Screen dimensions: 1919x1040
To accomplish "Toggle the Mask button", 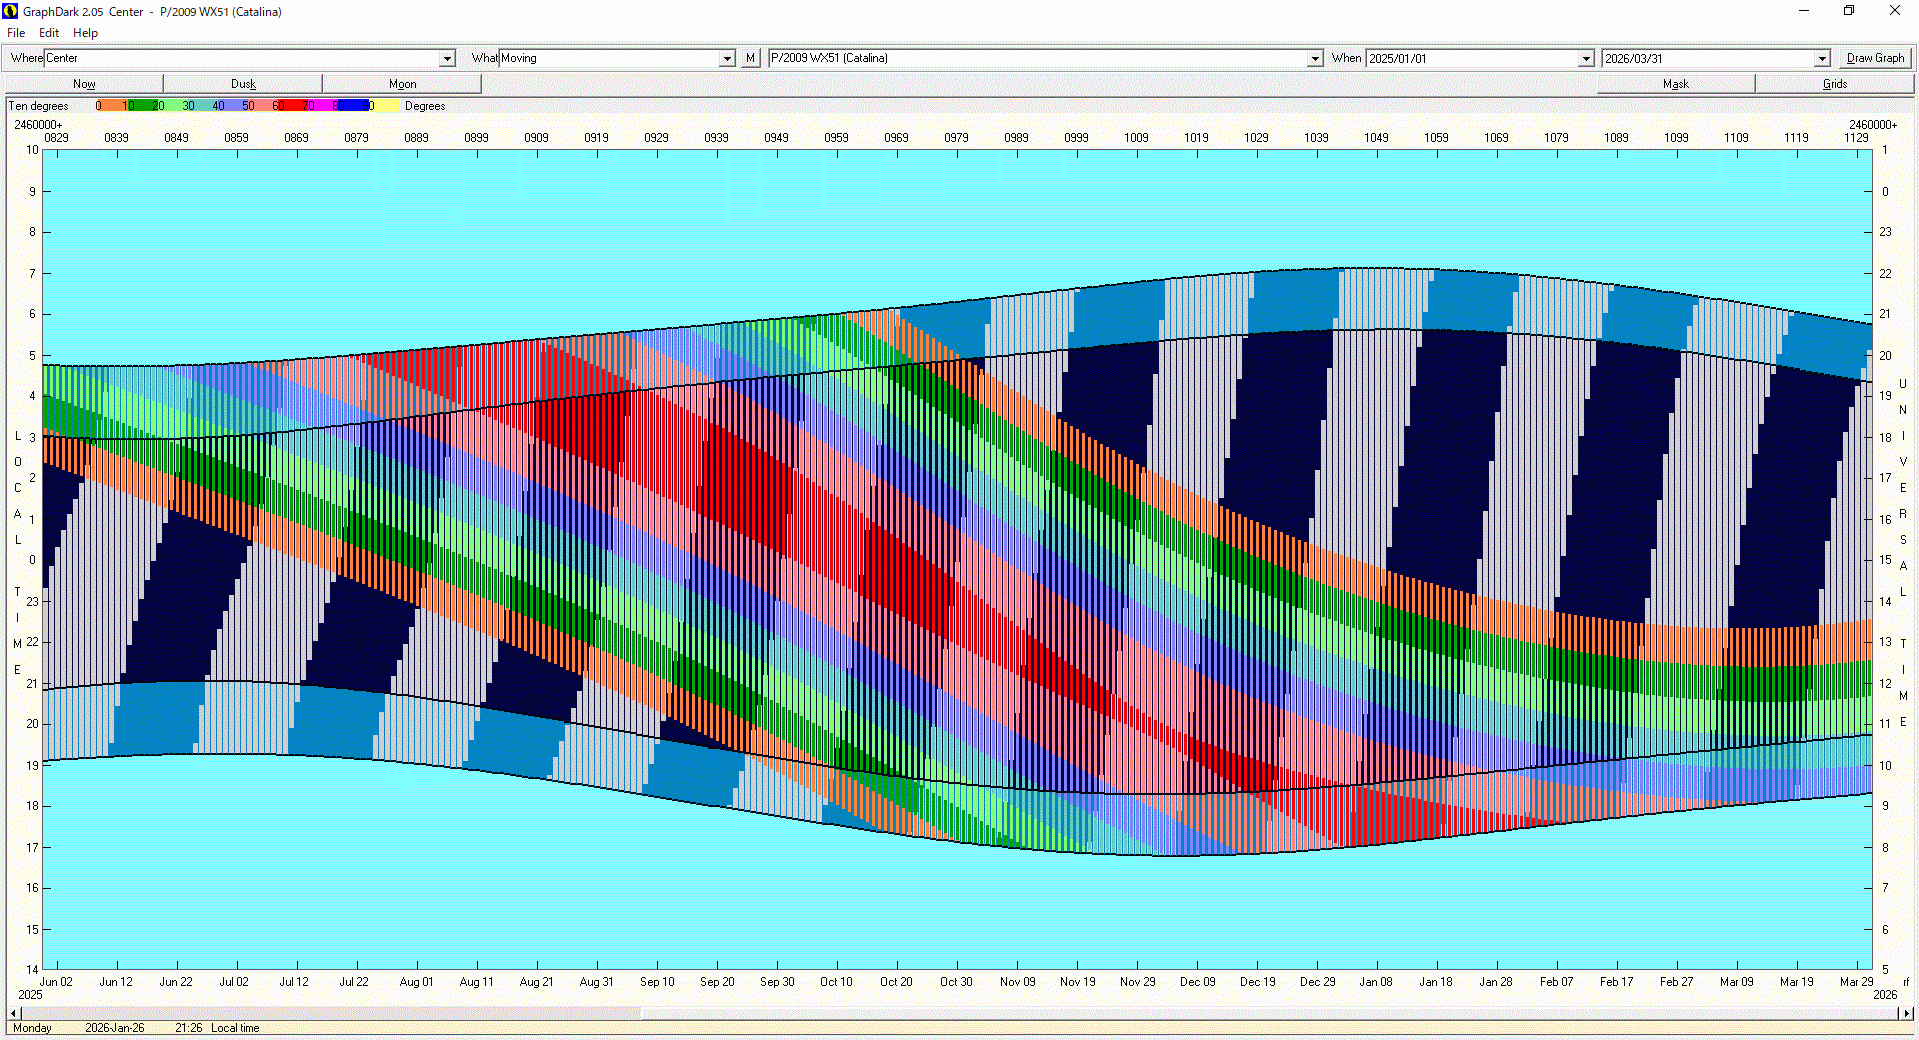I will click(1675, 84).
